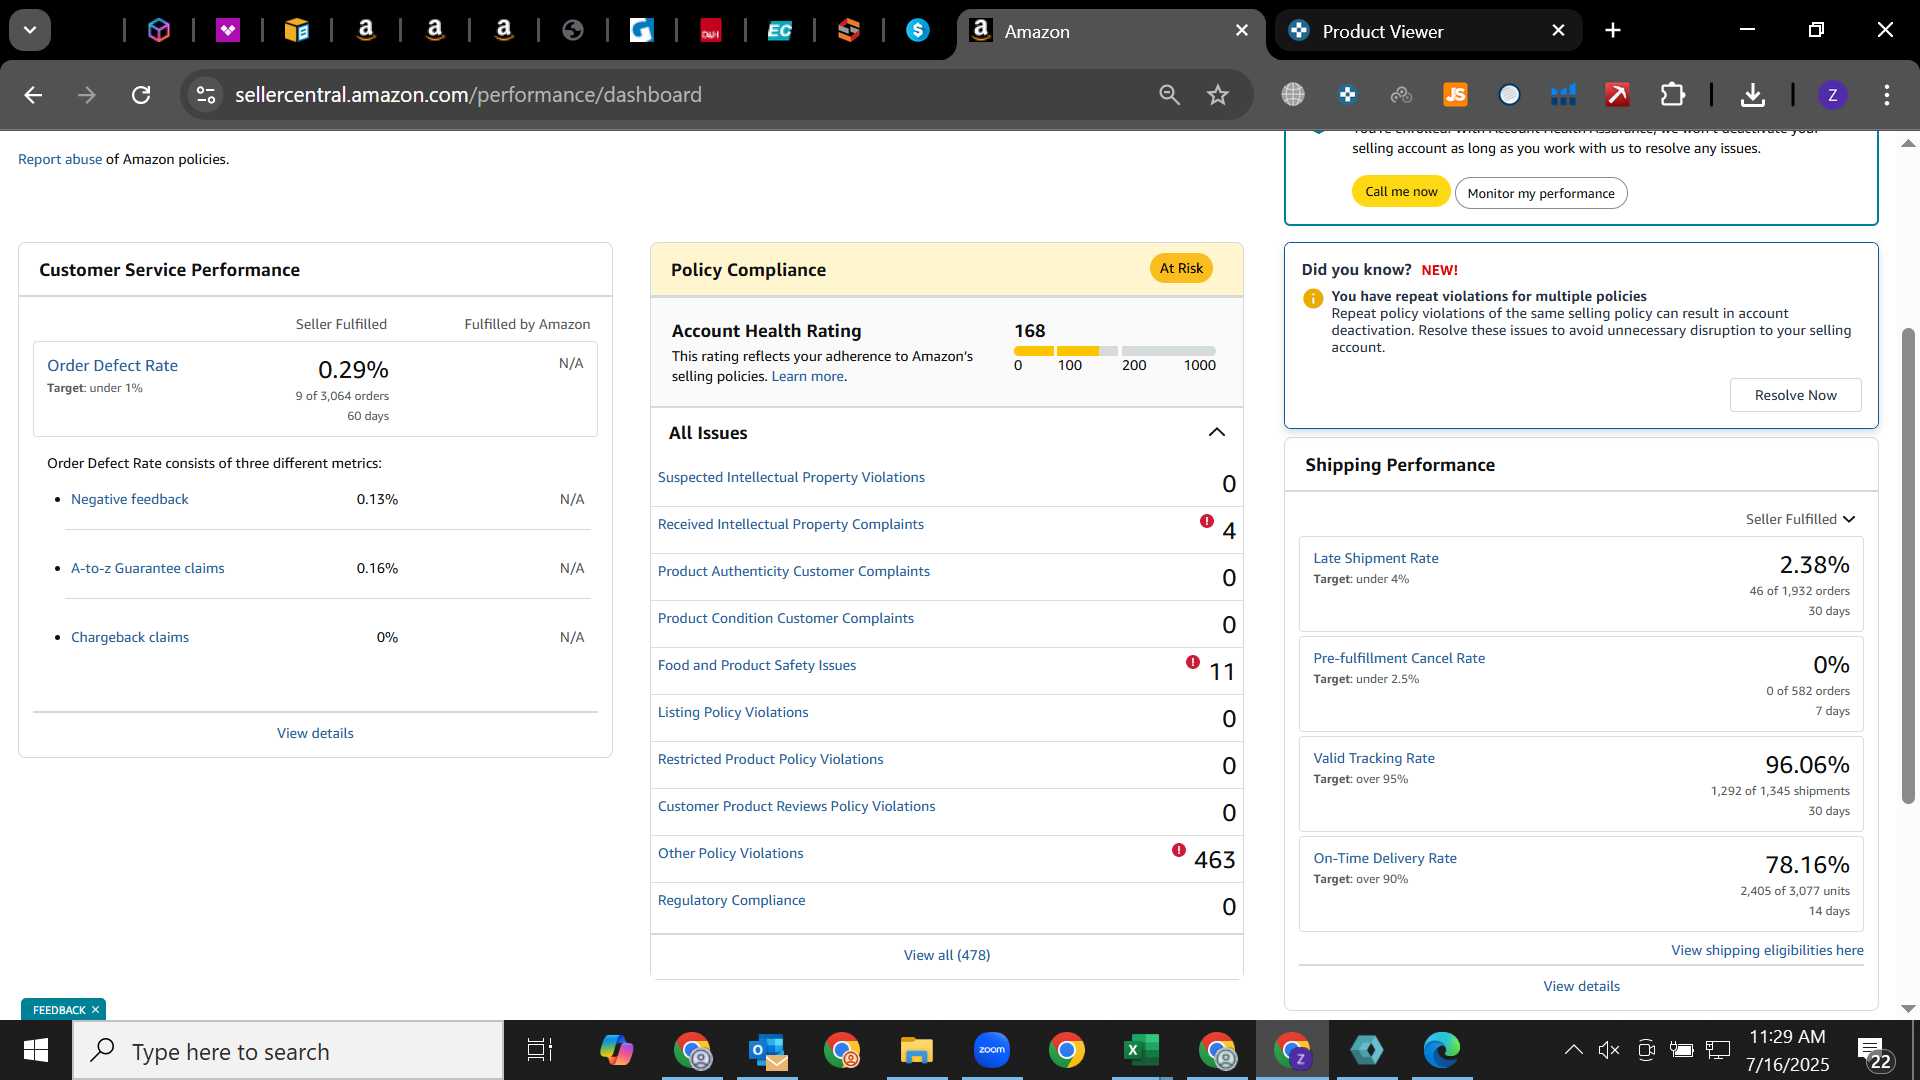Open Food and Product Safety Issues

click(x=756, y=665)
